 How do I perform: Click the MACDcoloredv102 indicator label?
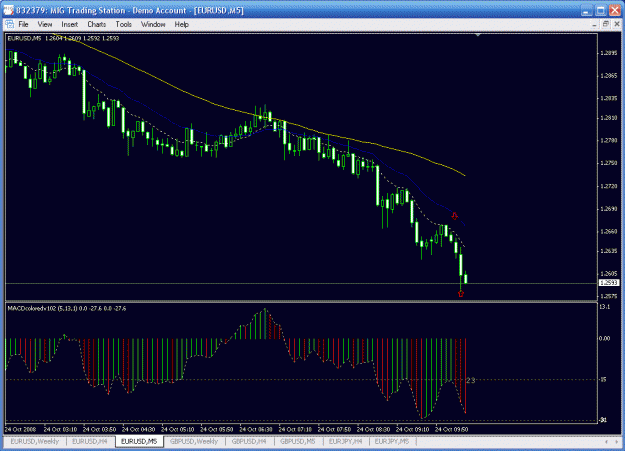[67, 308]
